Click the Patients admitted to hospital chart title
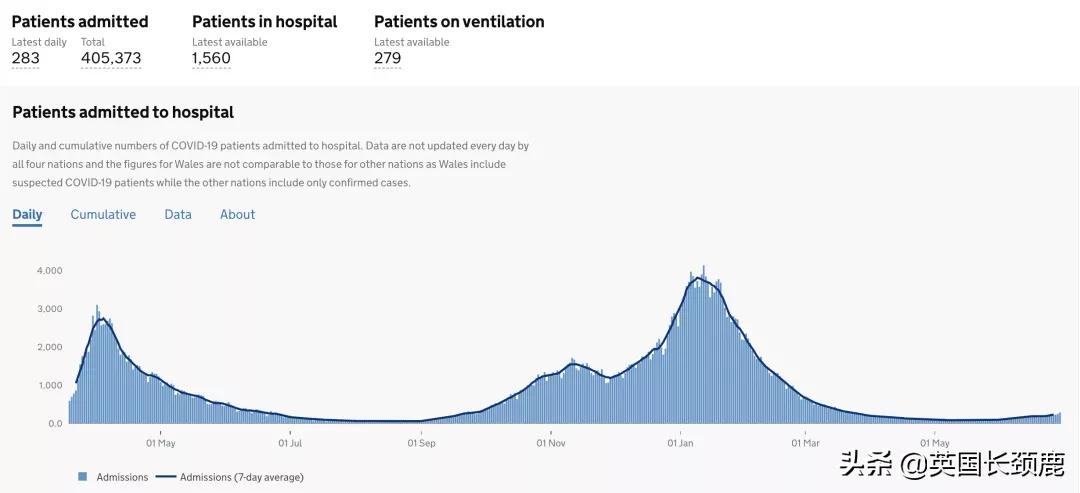 click(123, 112)
